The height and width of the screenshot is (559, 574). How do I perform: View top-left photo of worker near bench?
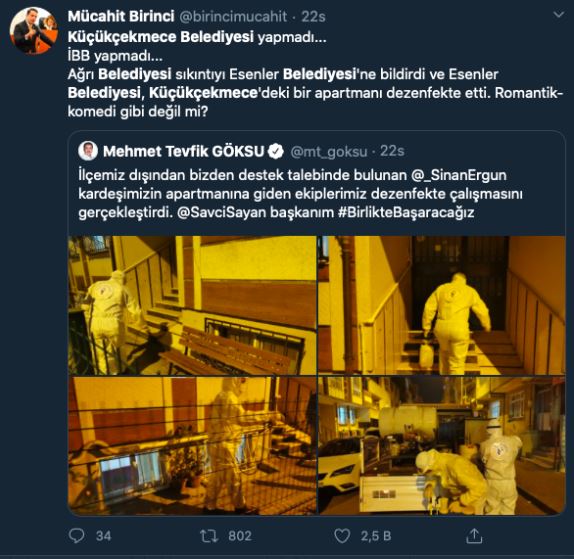192,305
